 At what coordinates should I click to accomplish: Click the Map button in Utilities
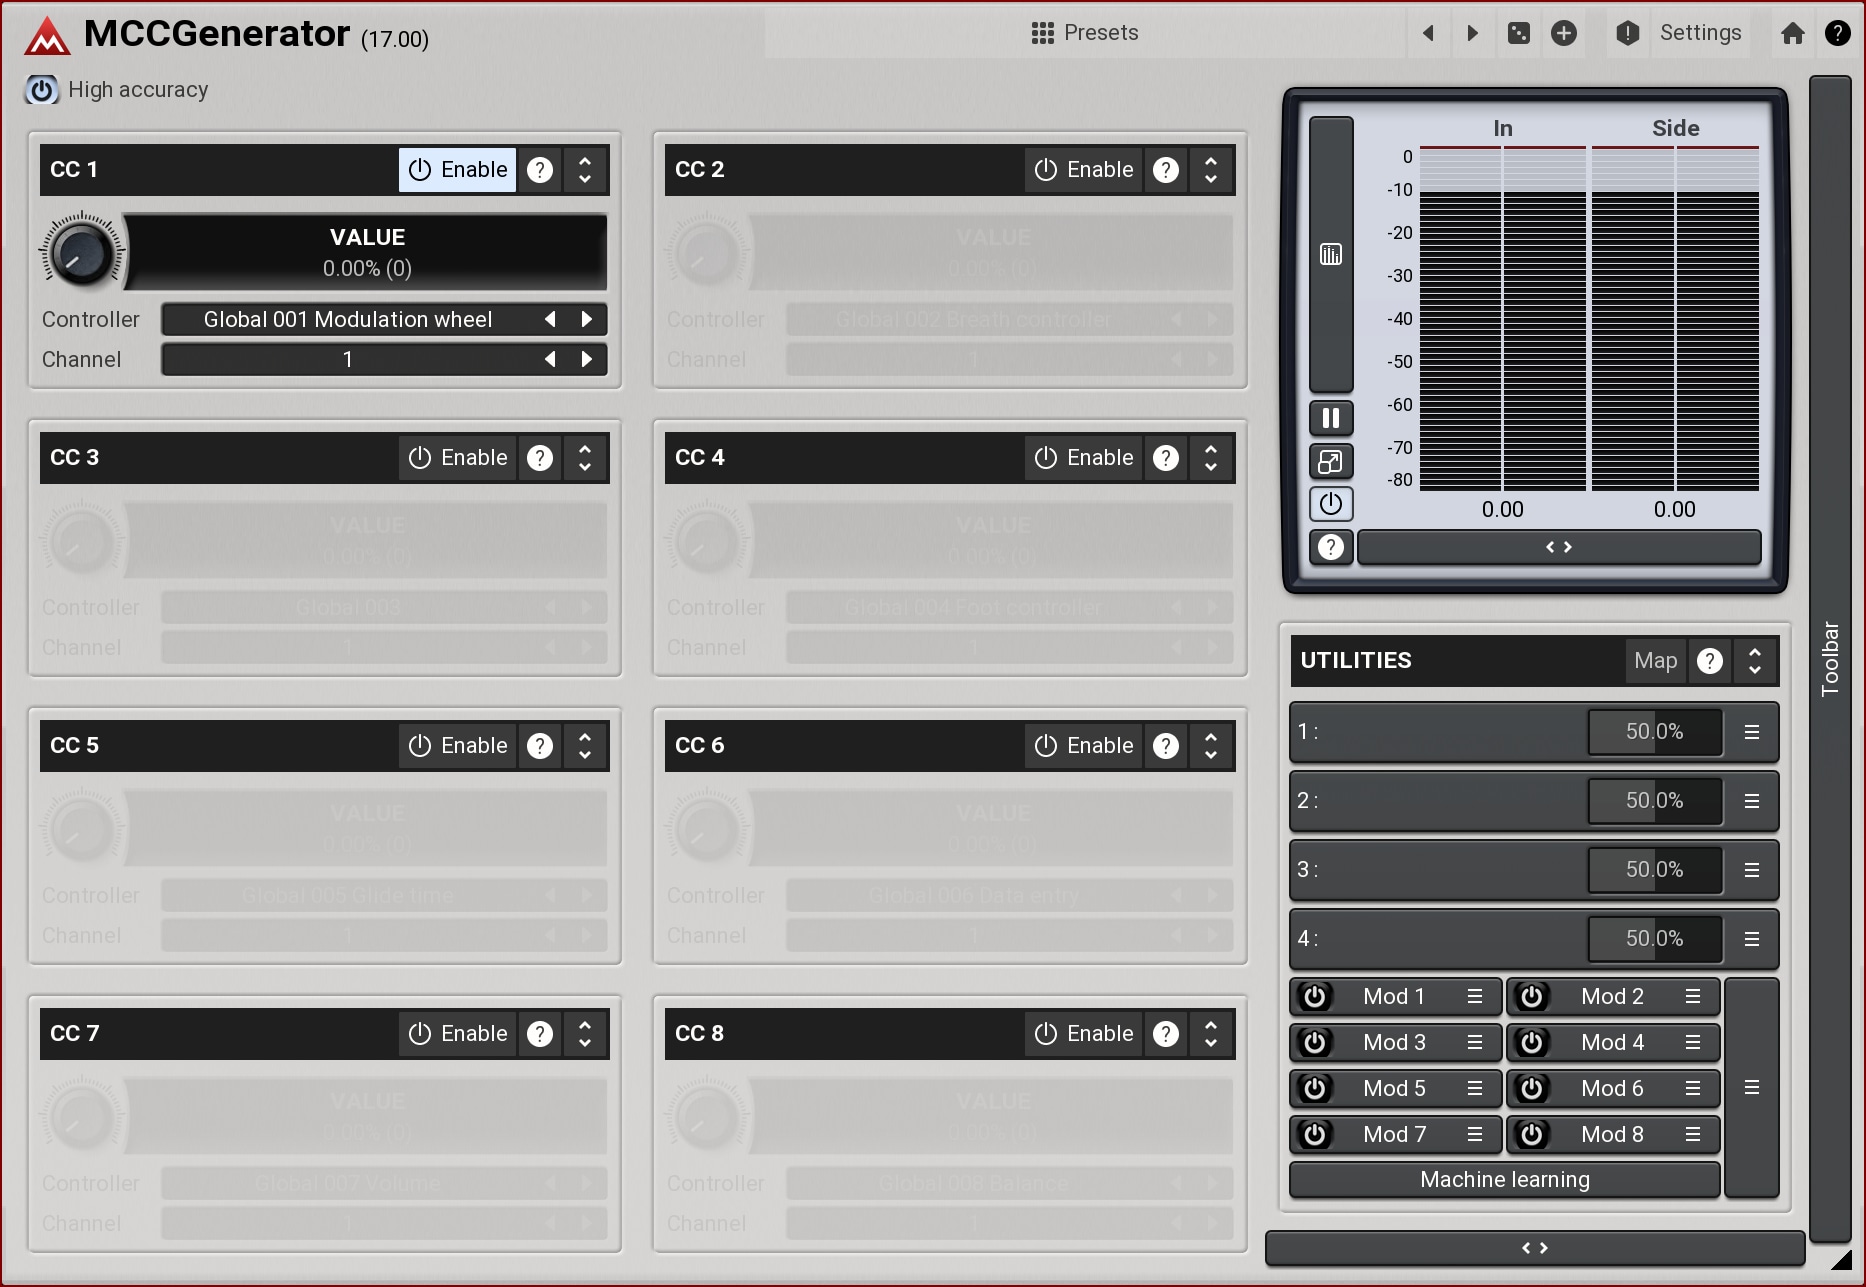tap(1655, 661)
